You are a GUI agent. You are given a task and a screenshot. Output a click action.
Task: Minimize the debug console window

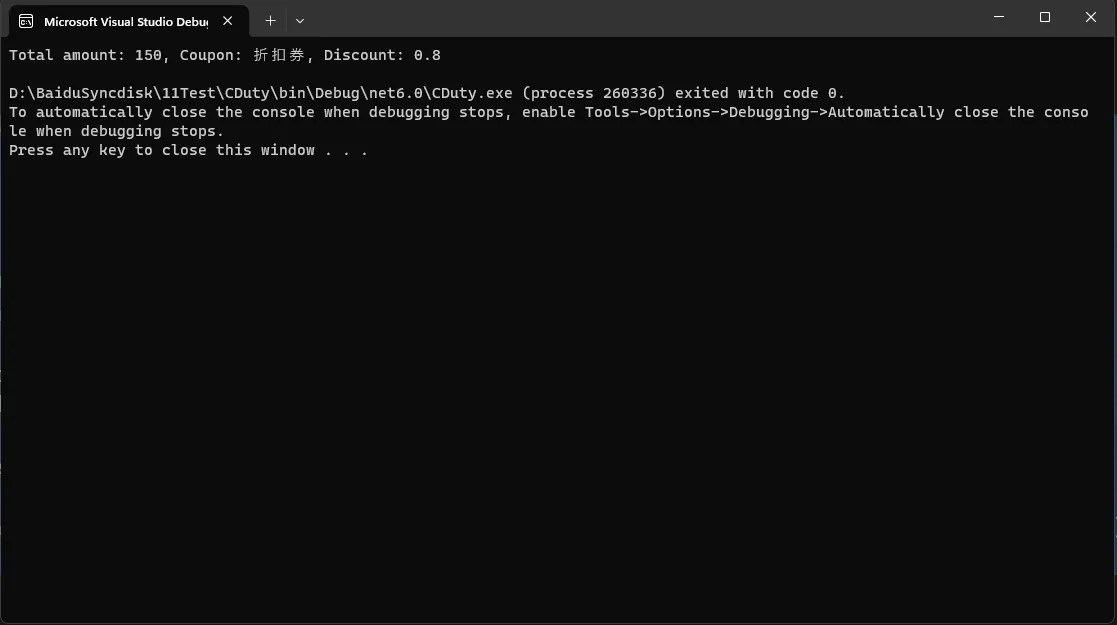(x=999, y=17)
